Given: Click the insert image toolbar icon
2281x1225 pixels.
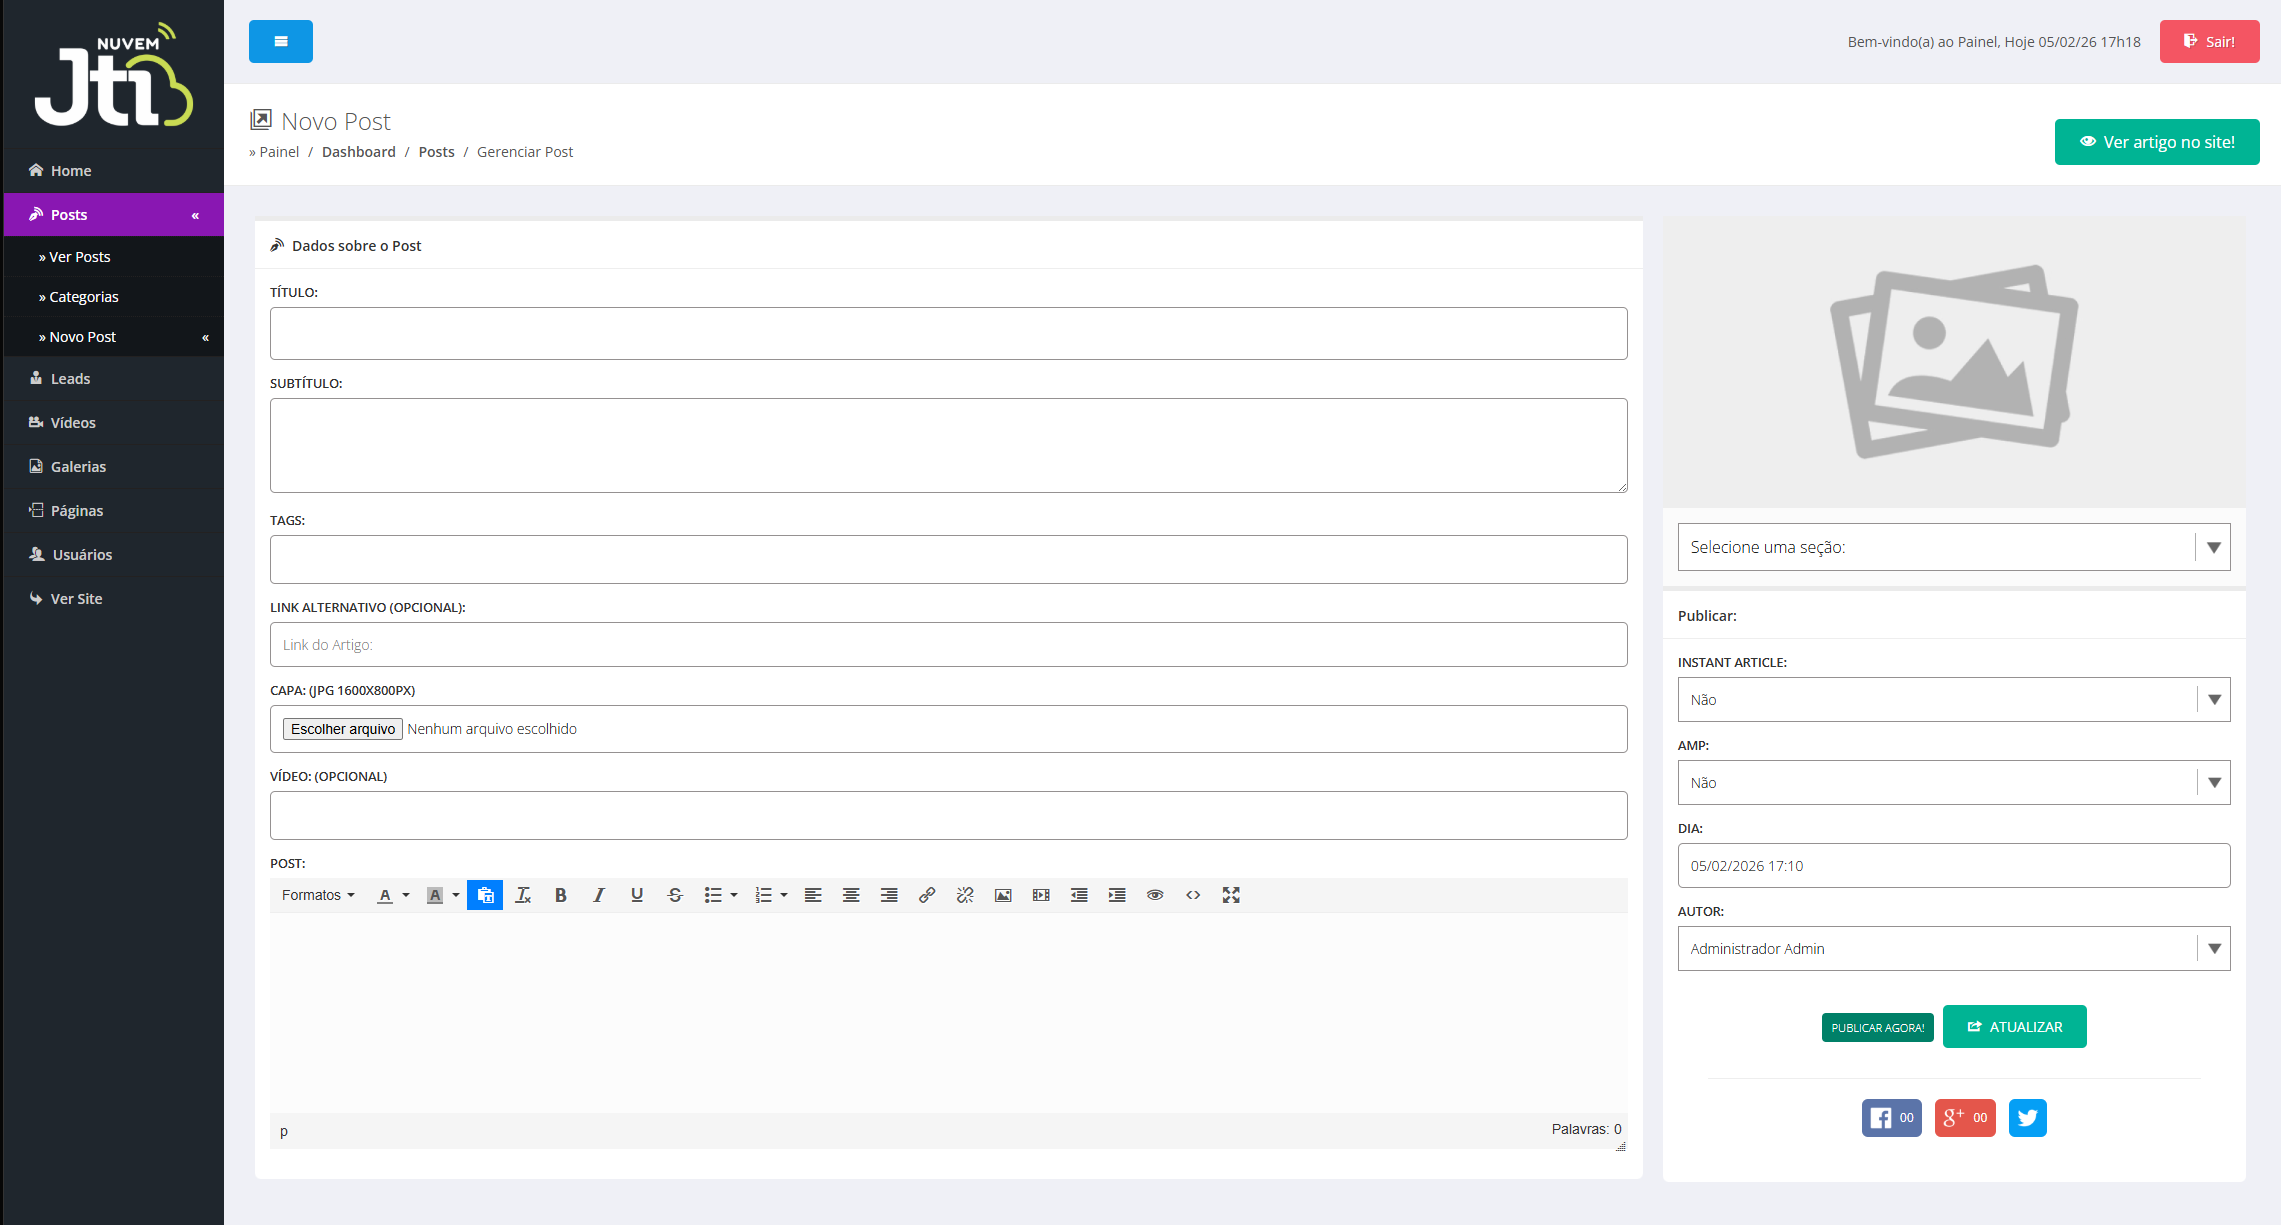Looking at the screenshot, I should point(1003,895).
